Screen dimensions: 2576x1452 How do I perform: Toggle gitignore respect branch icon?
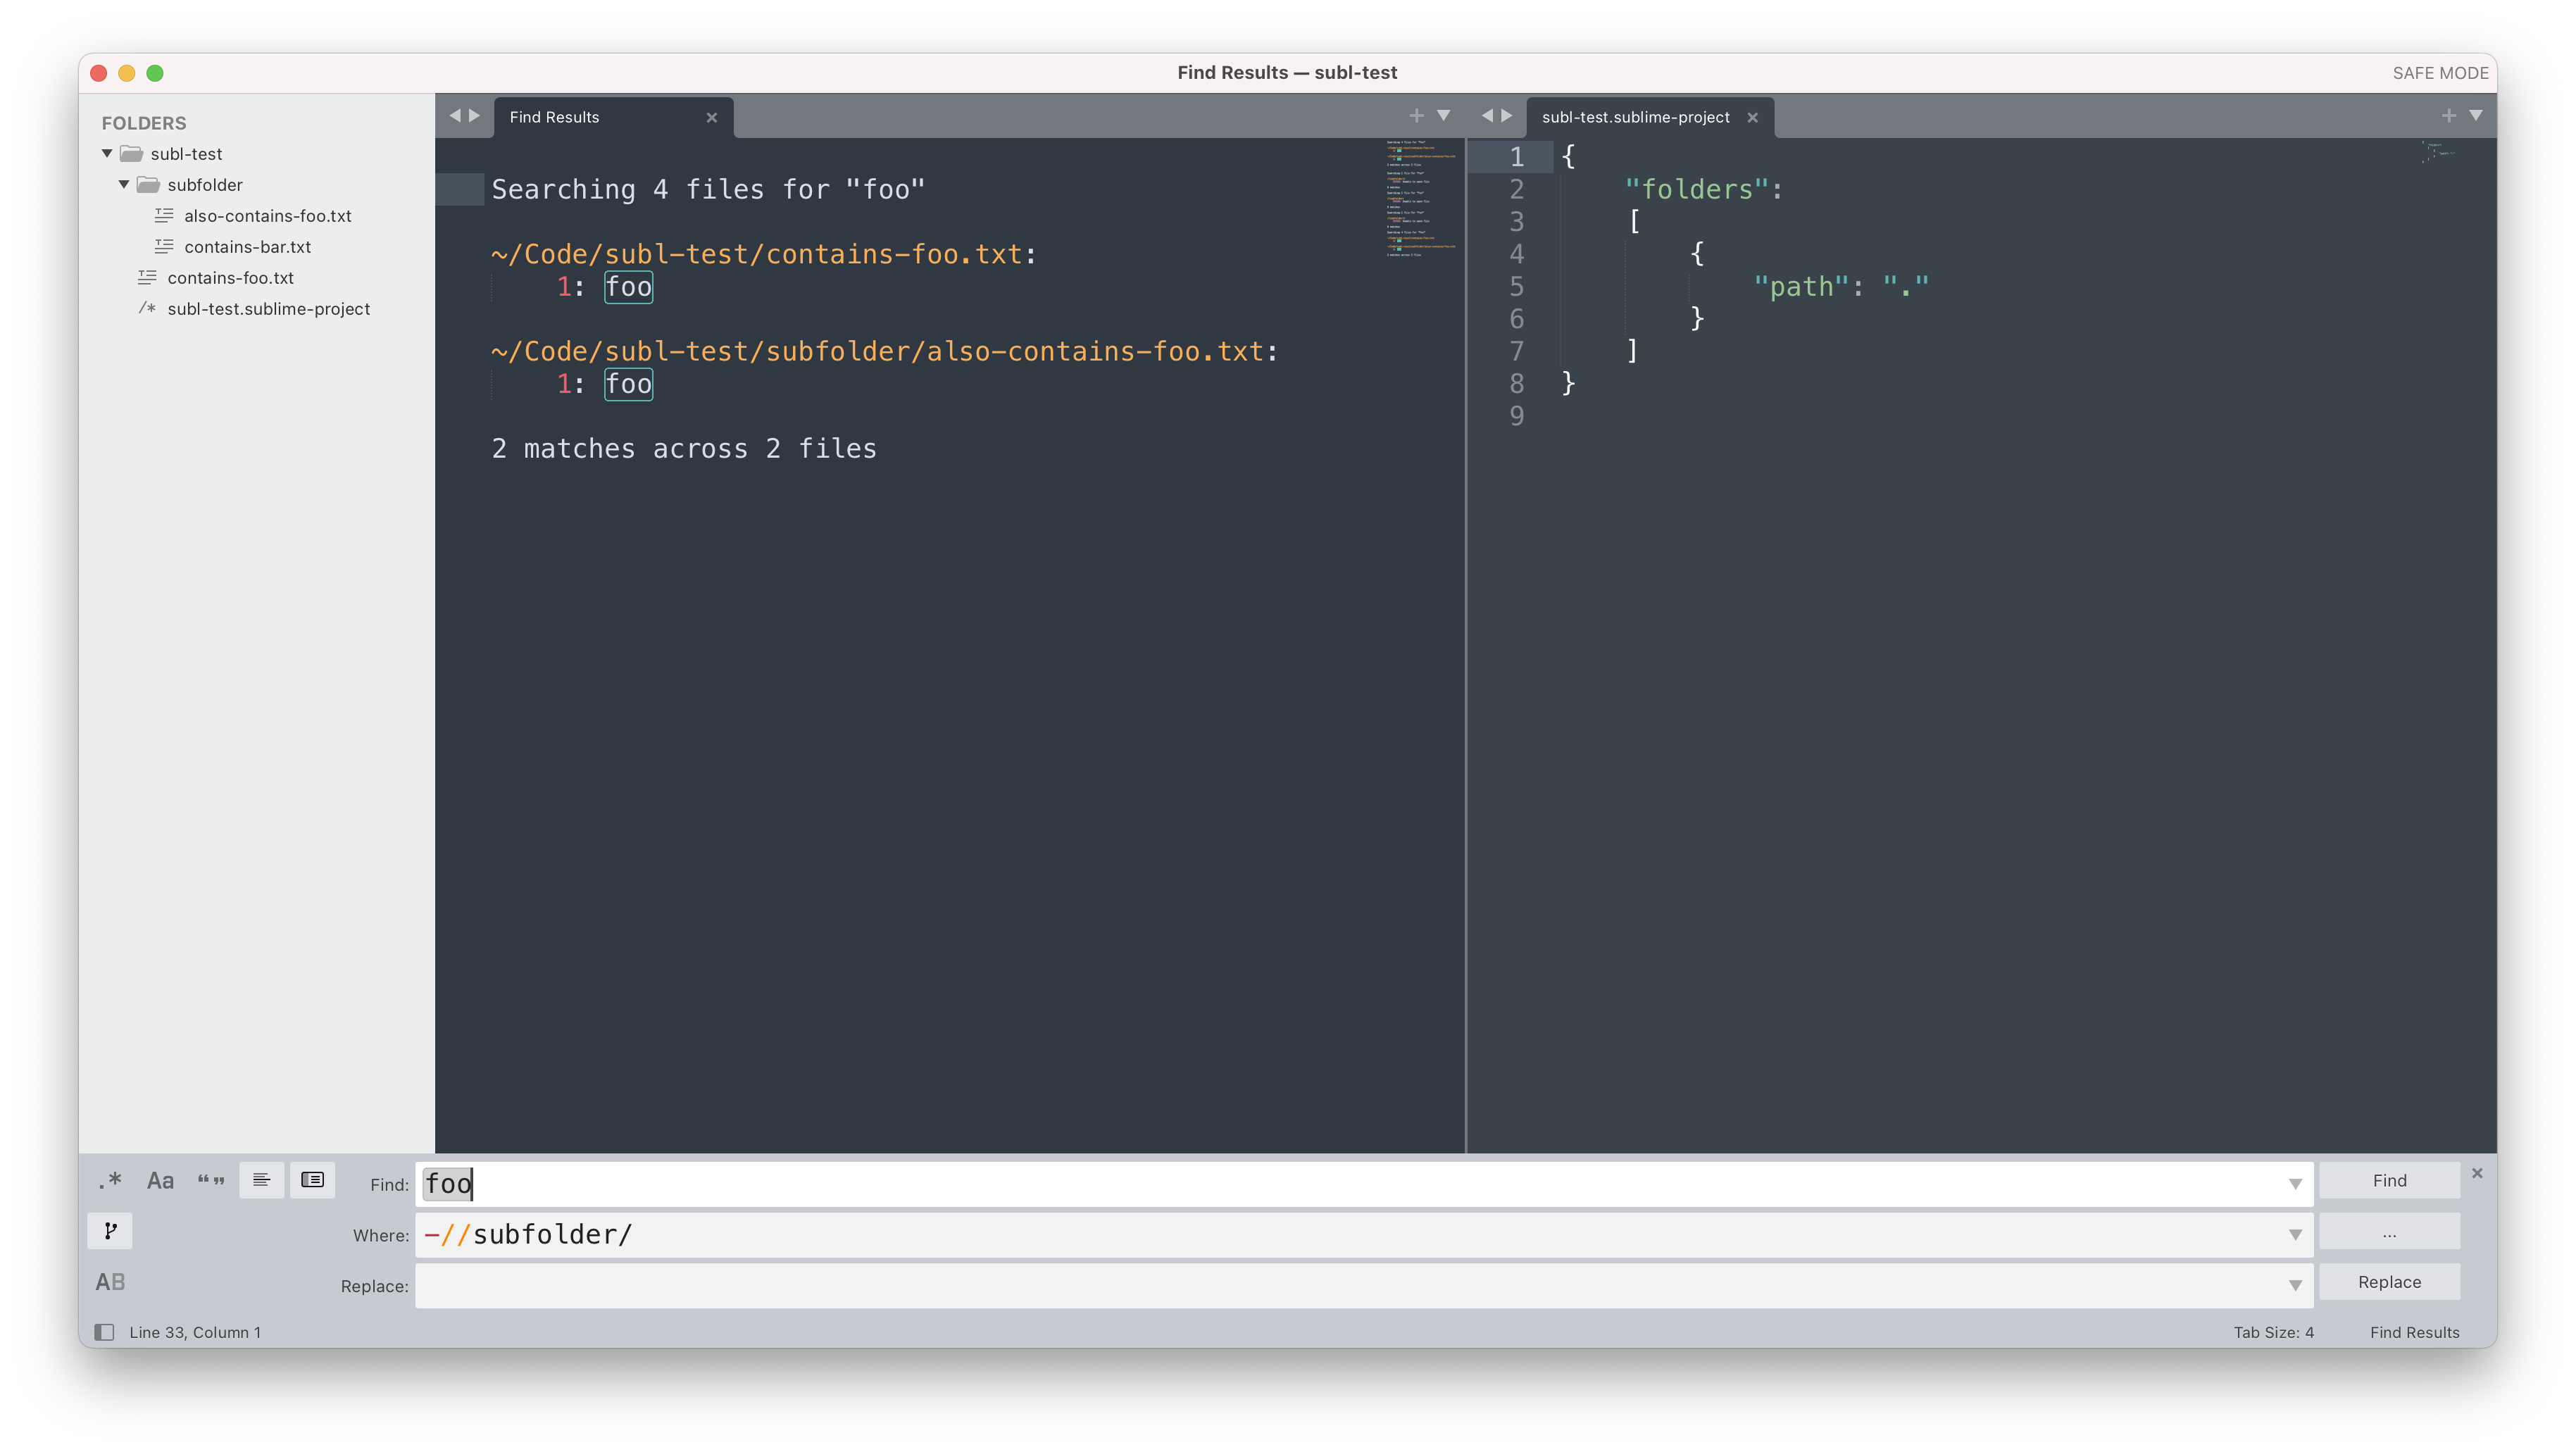[x=110, y=1231]
